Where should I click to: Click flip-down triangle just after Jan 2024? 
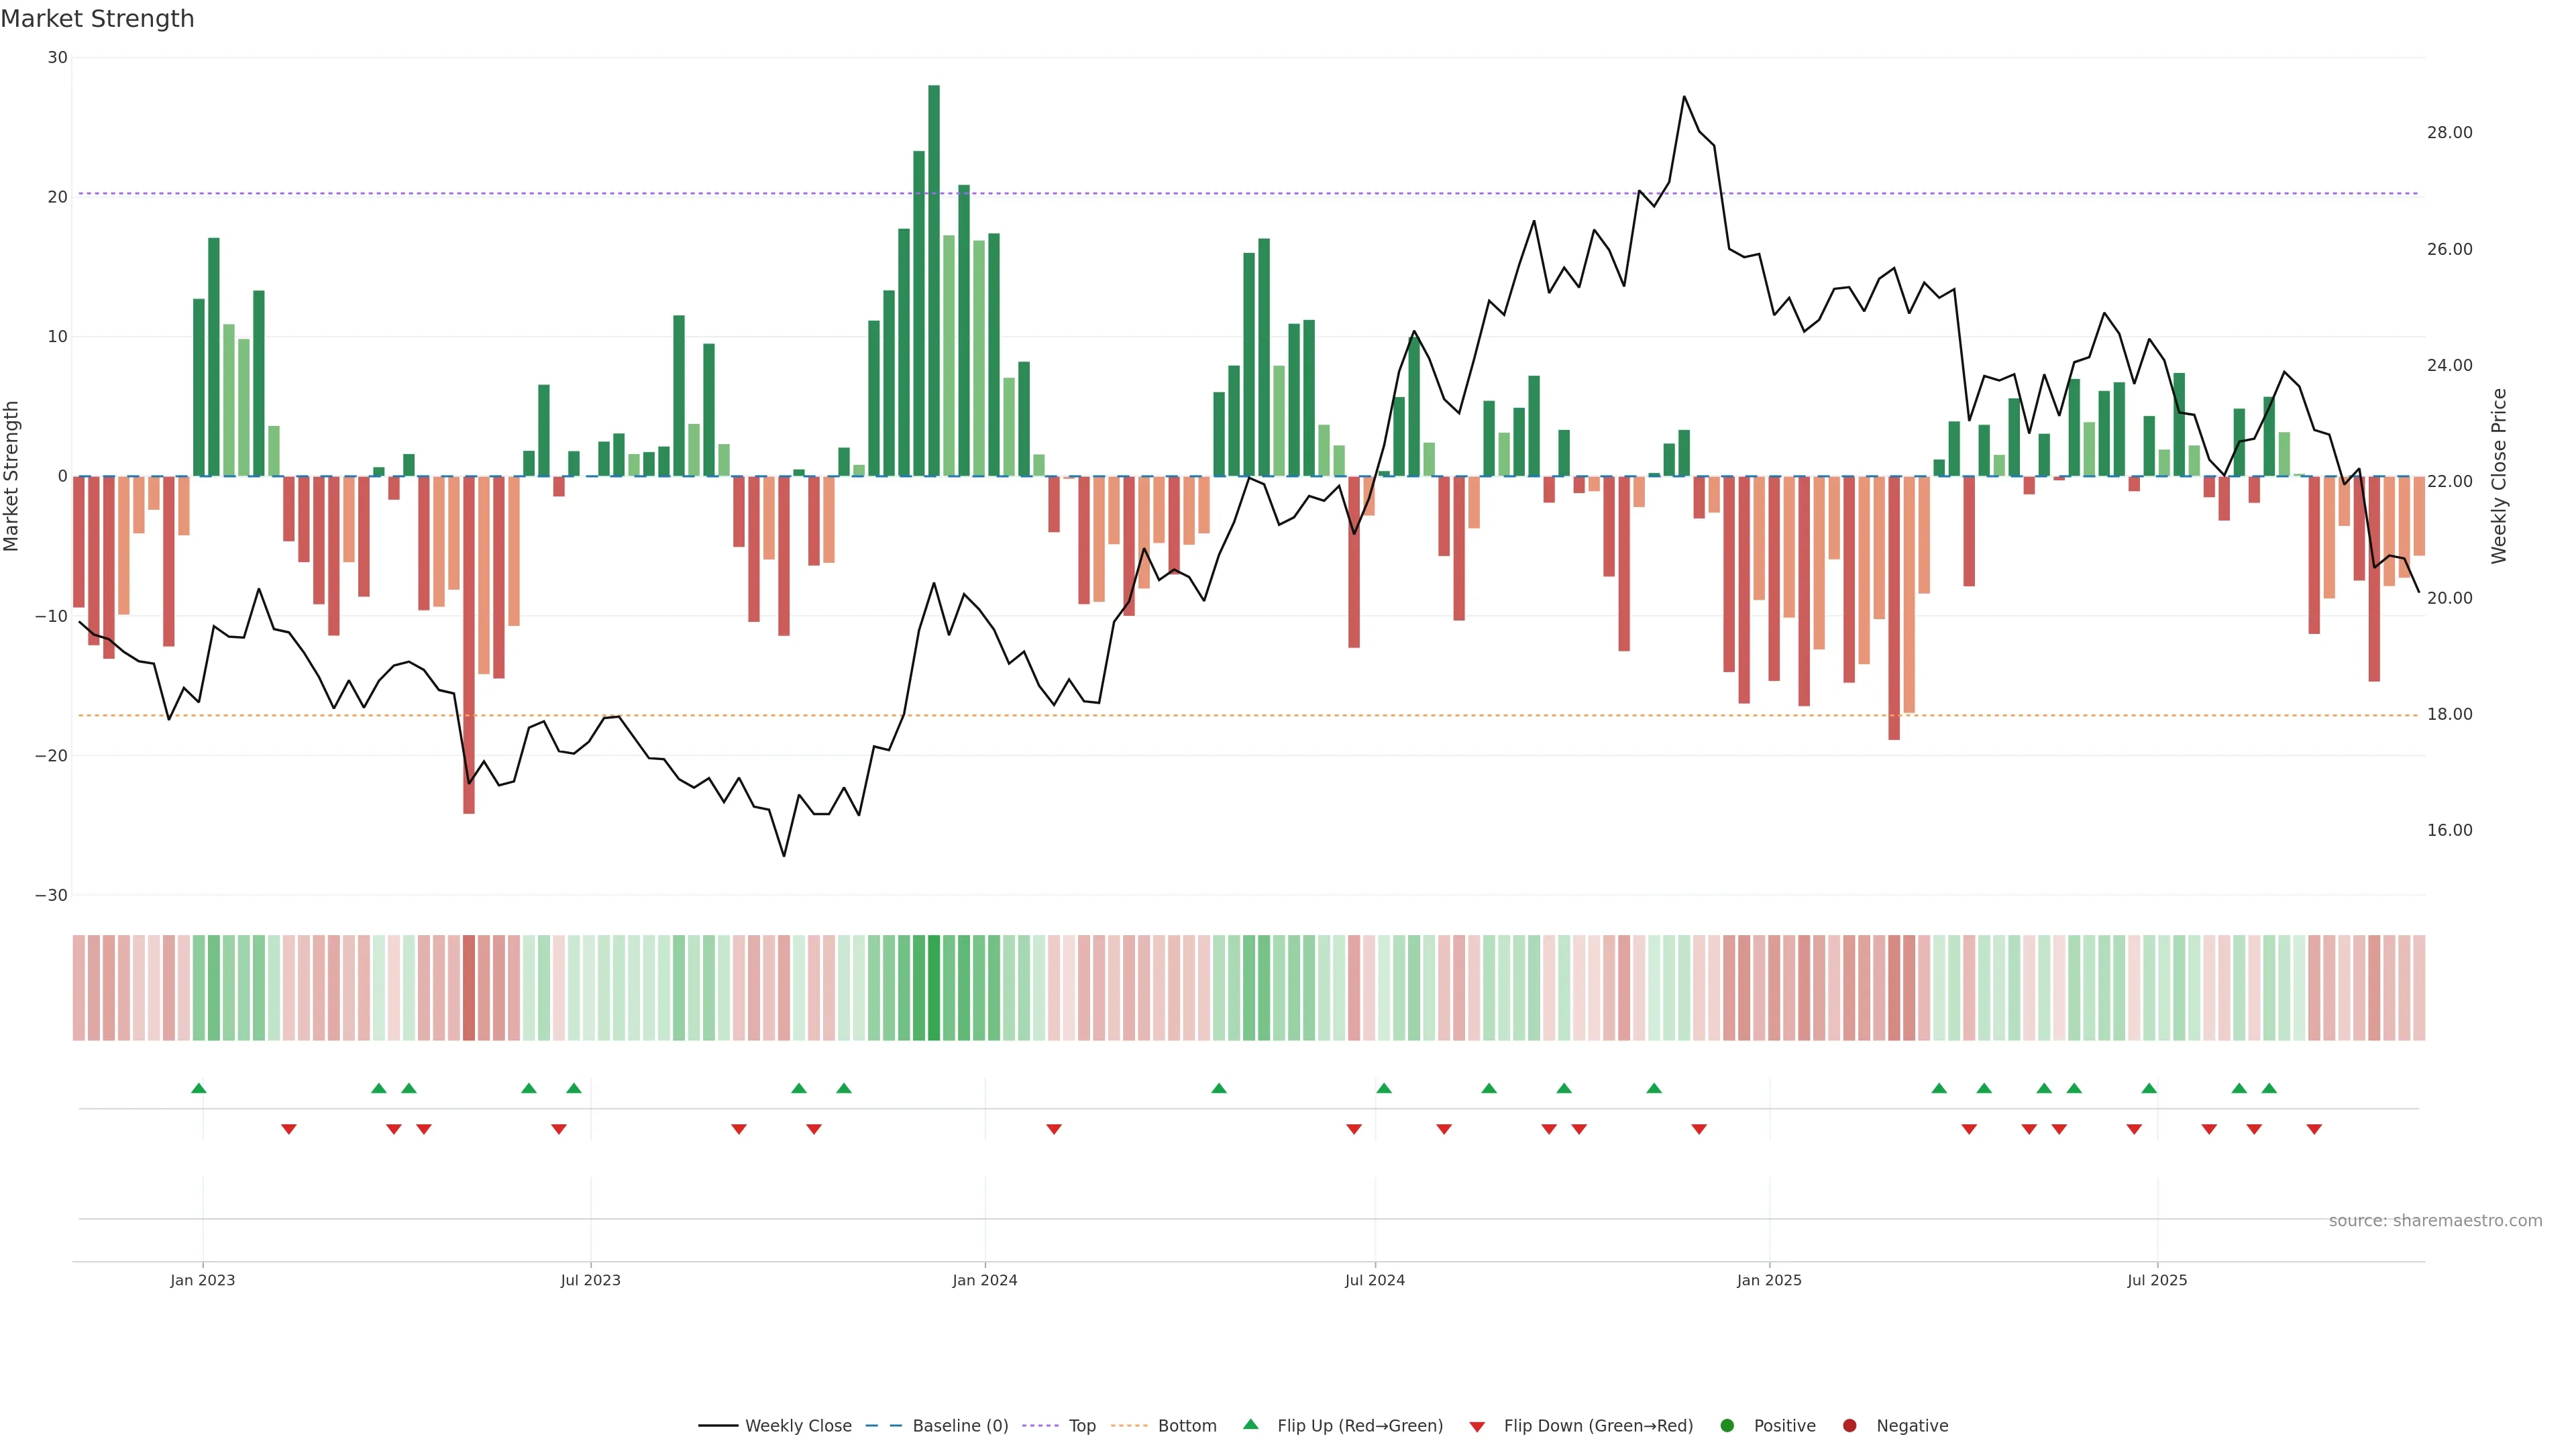tap(1053, 1129)
